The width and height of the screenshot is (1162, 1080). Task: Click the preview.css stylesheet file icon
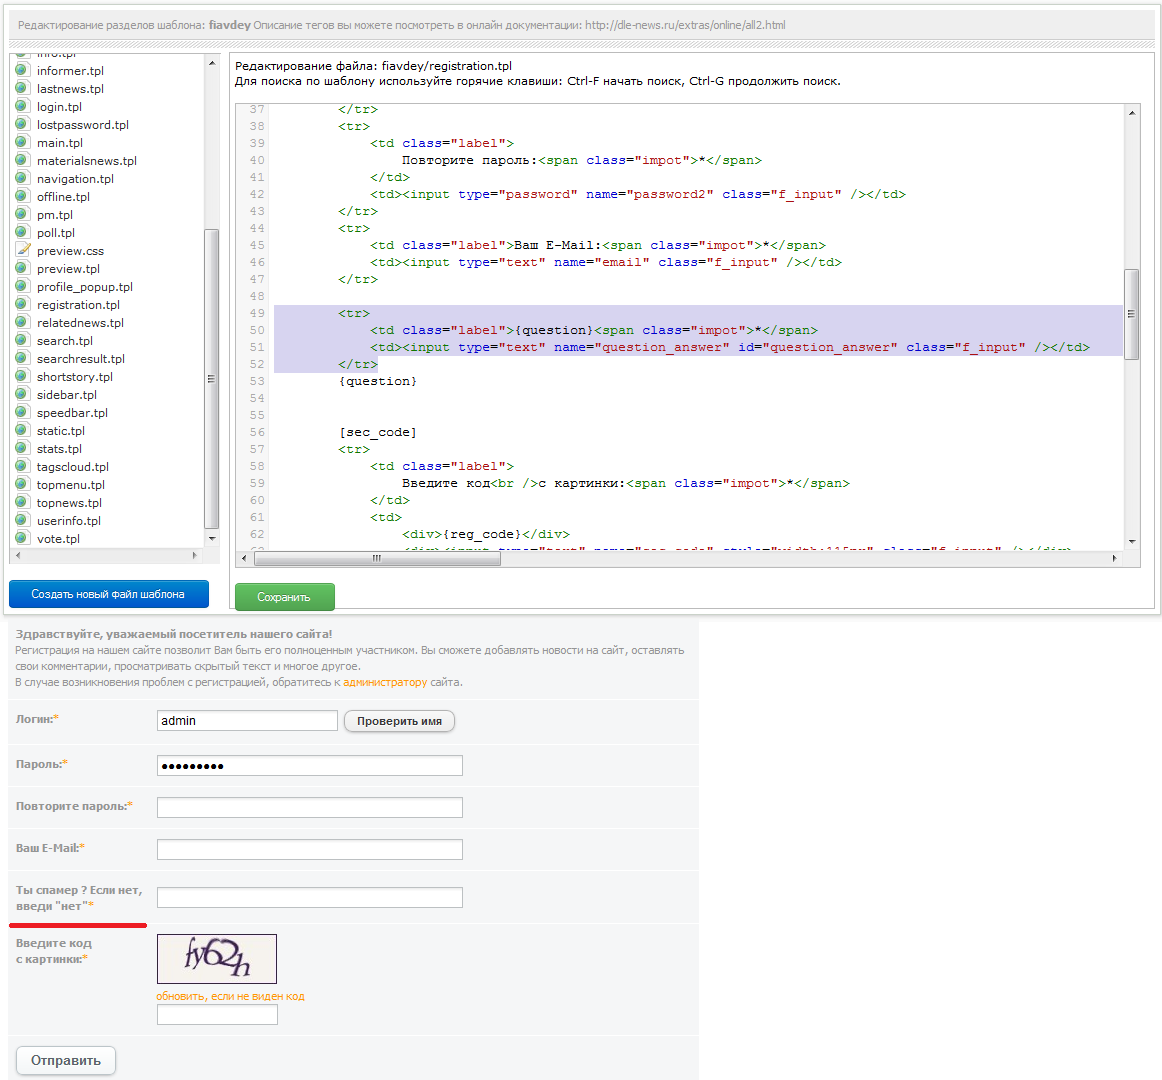[x=22, y=251]
